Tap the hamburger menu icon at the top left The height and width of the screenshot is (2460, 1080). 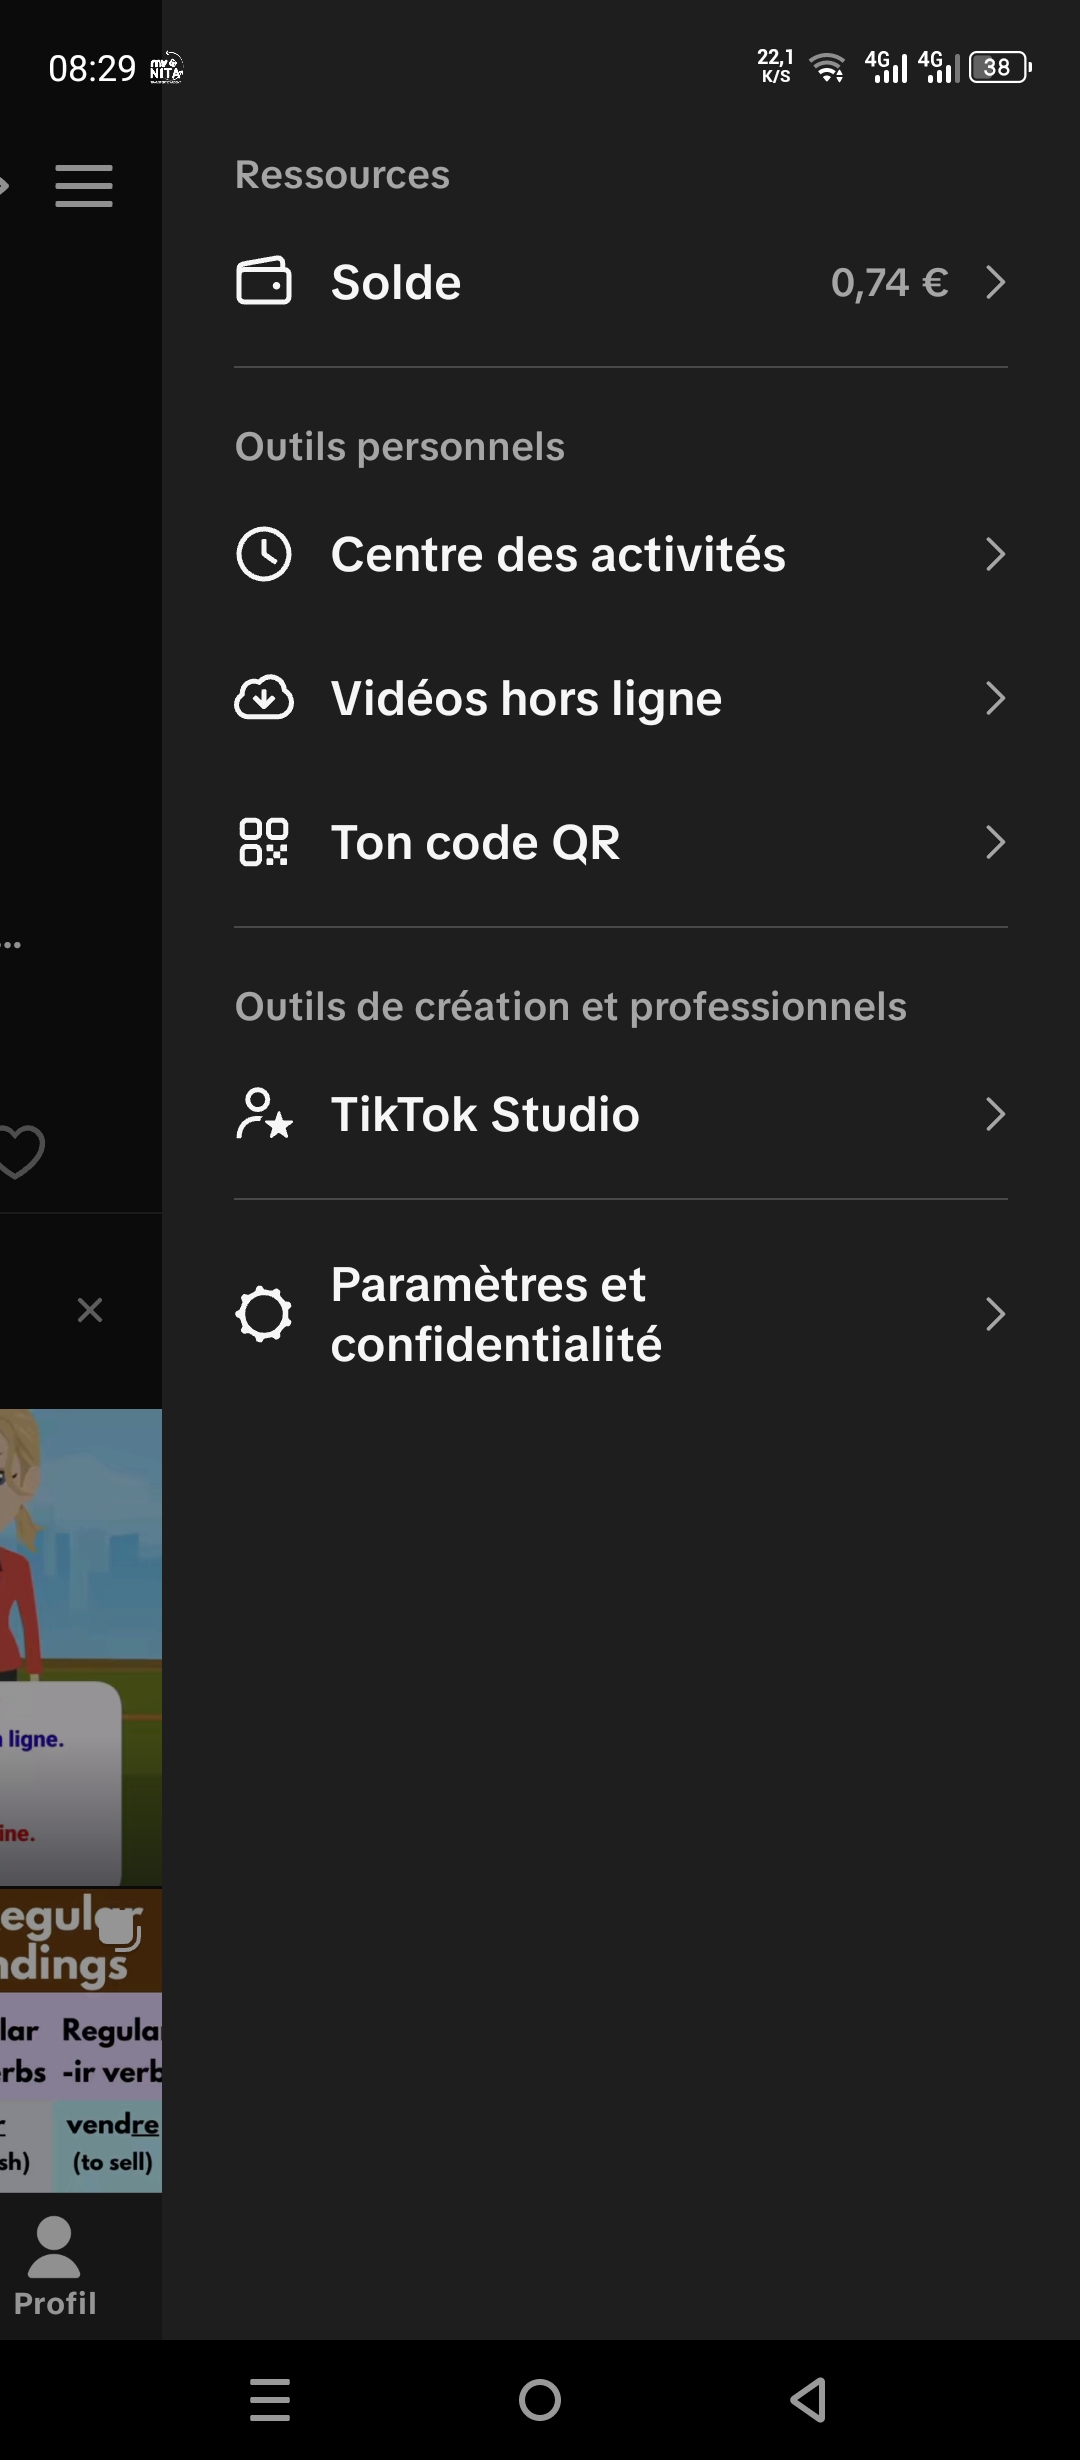coord(84,186)
